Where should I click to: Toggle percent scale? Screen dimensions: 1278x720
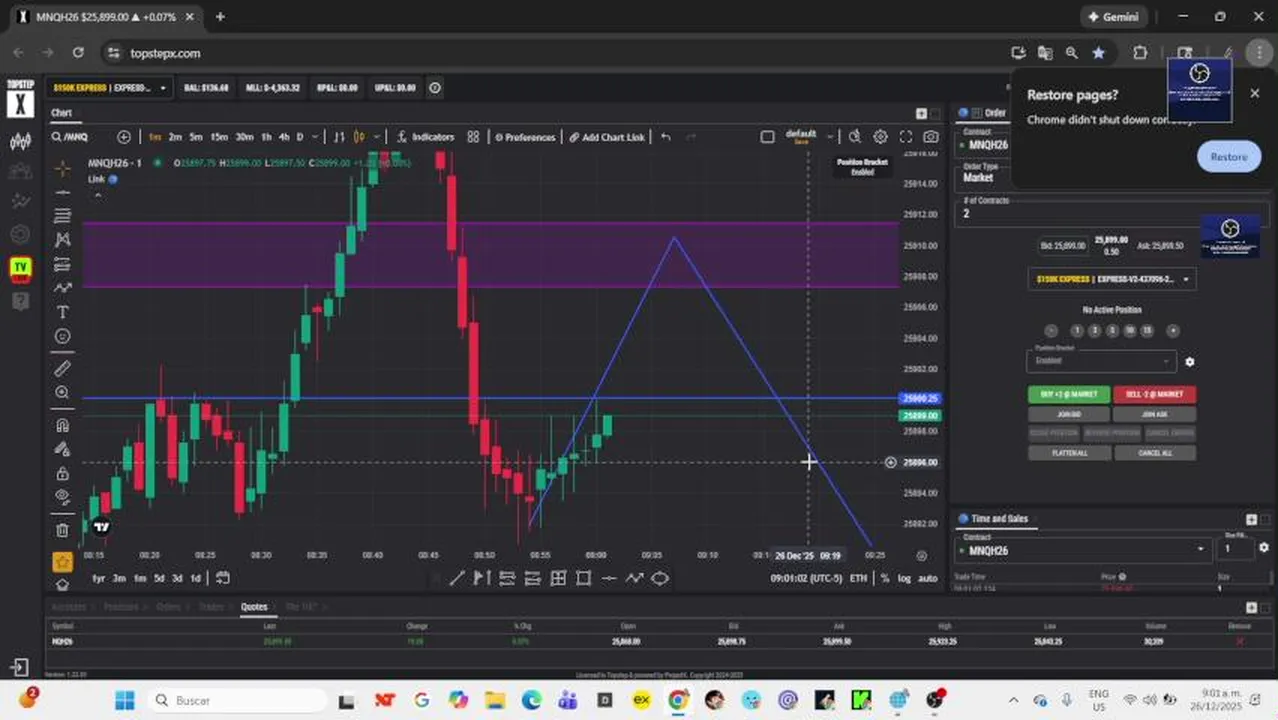coord(884,578)
